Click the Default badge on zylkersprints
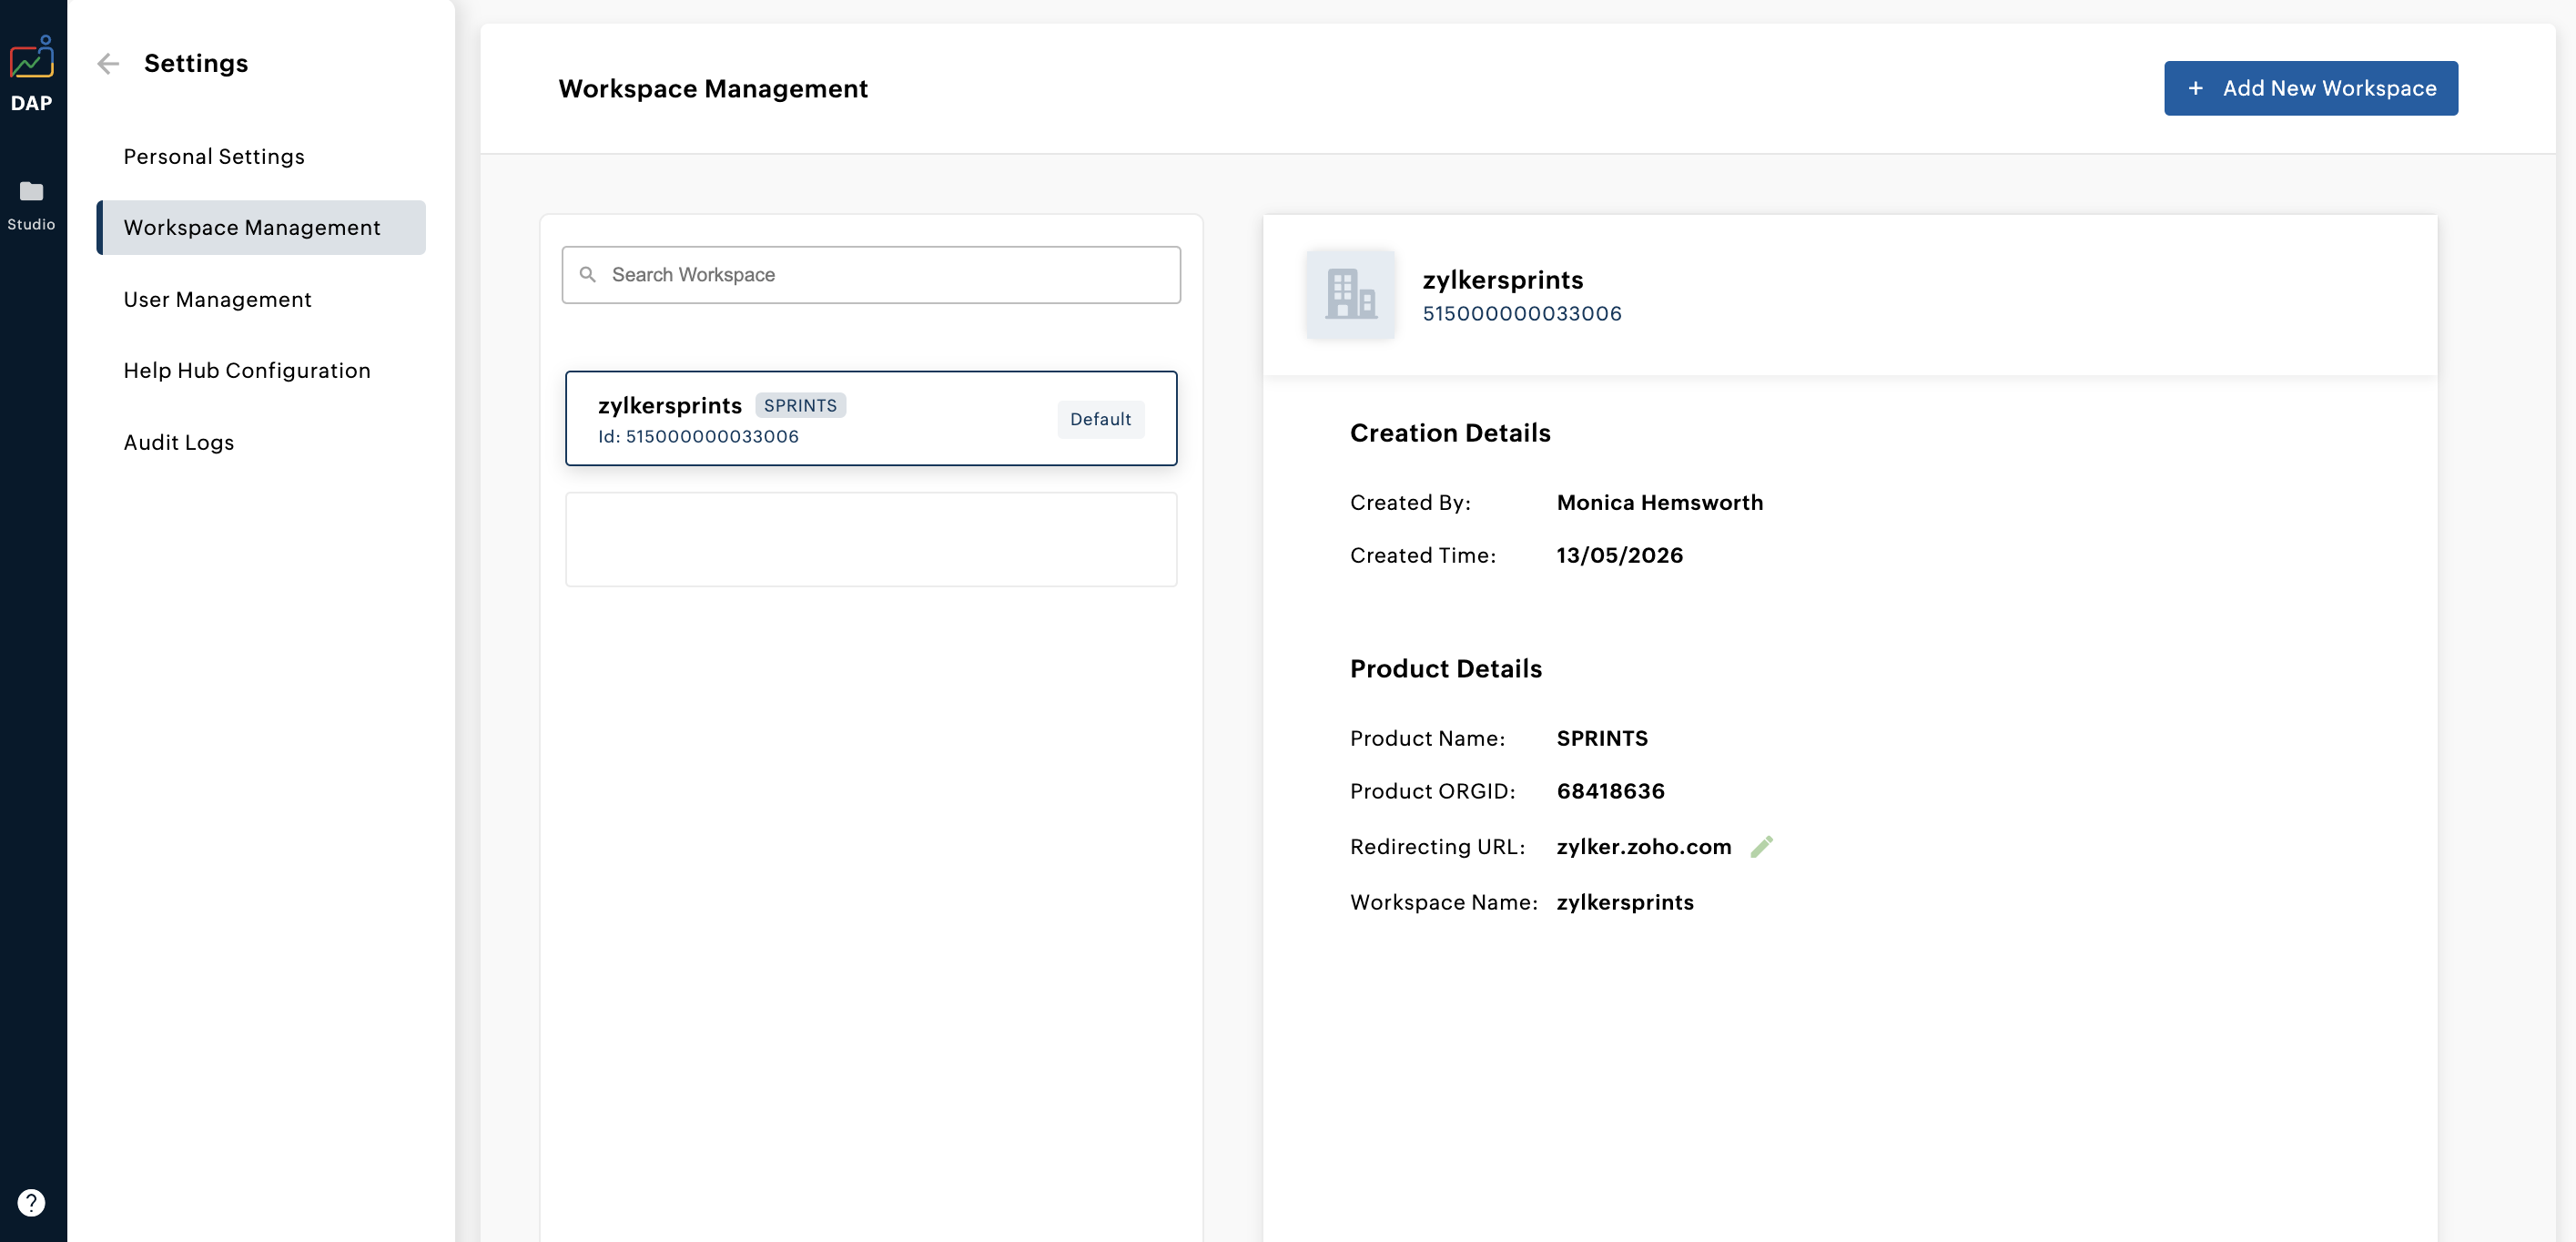This screenshot has width=2576, height=1242. pos(1100,420)
